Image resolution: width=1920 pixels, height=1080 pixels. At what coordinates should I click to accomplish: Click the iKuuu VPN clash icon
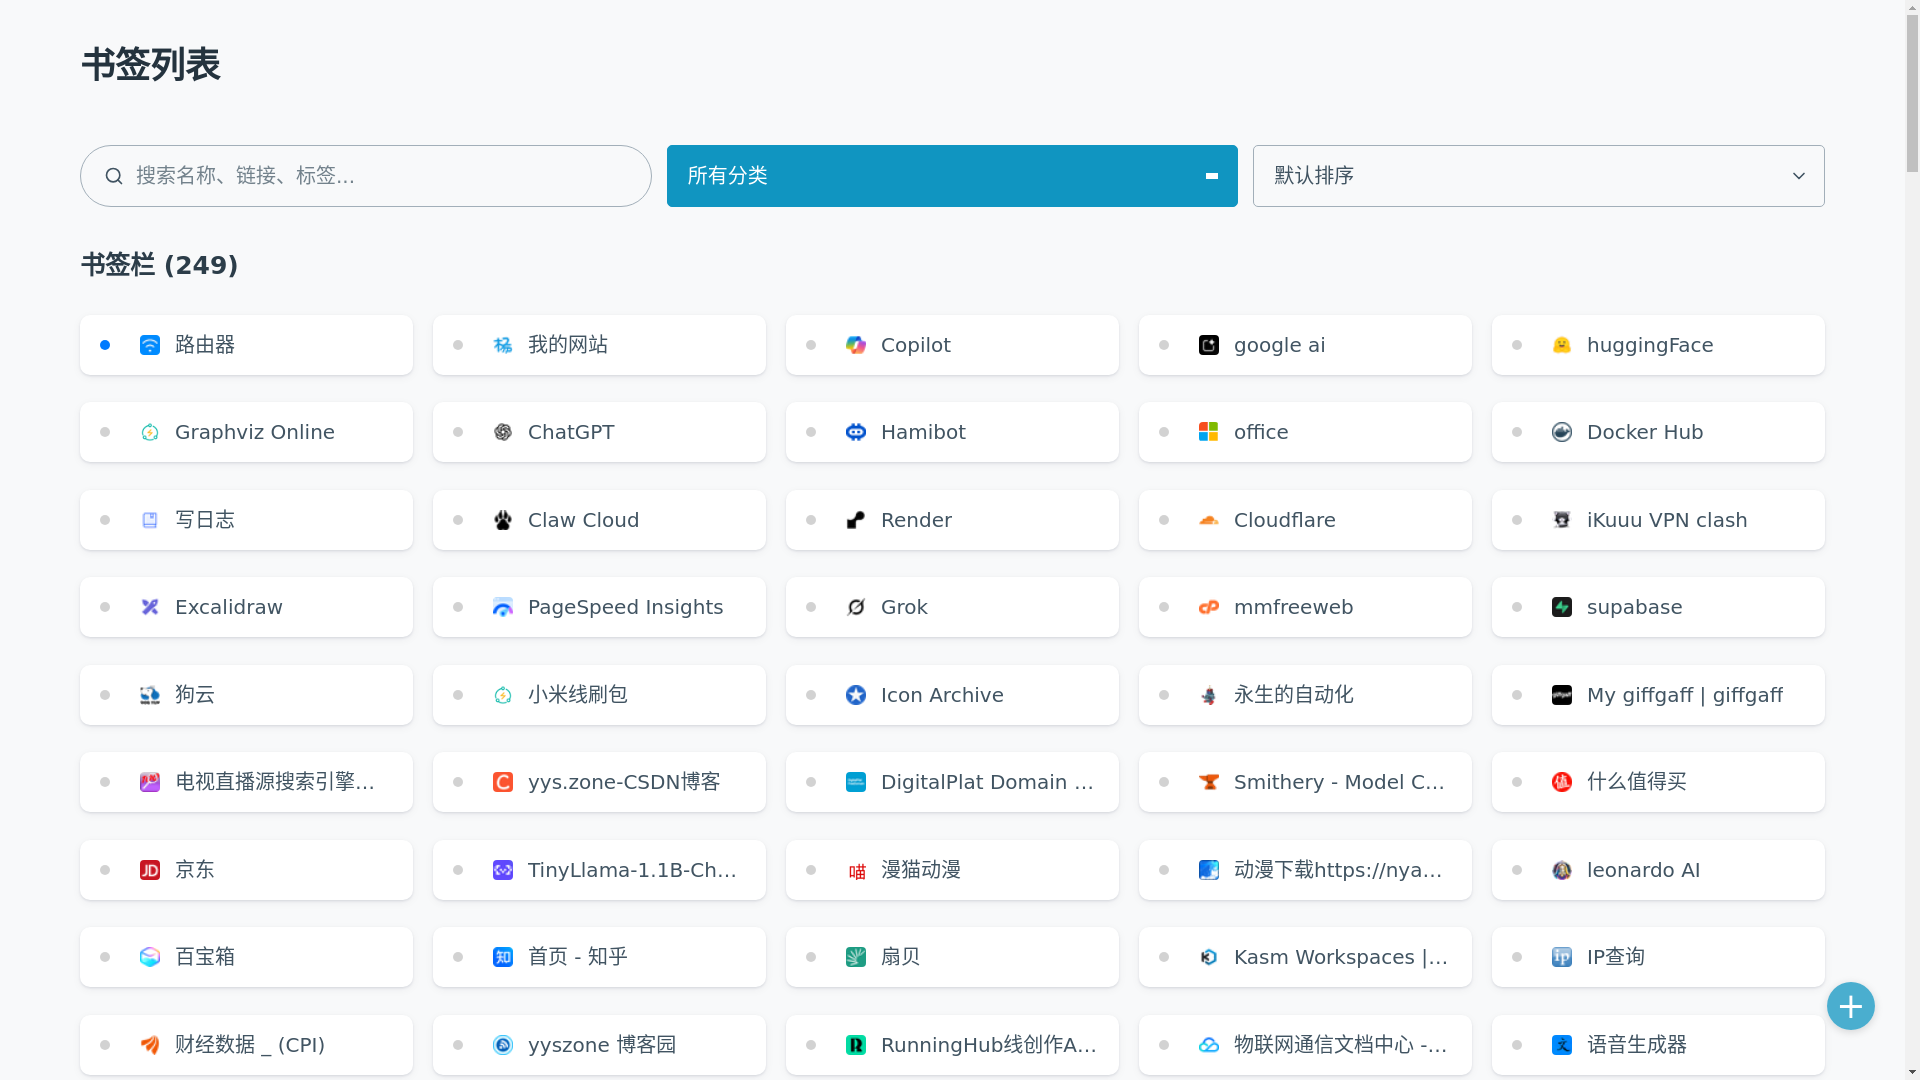pyautogui.click(x=1562, y=520)
